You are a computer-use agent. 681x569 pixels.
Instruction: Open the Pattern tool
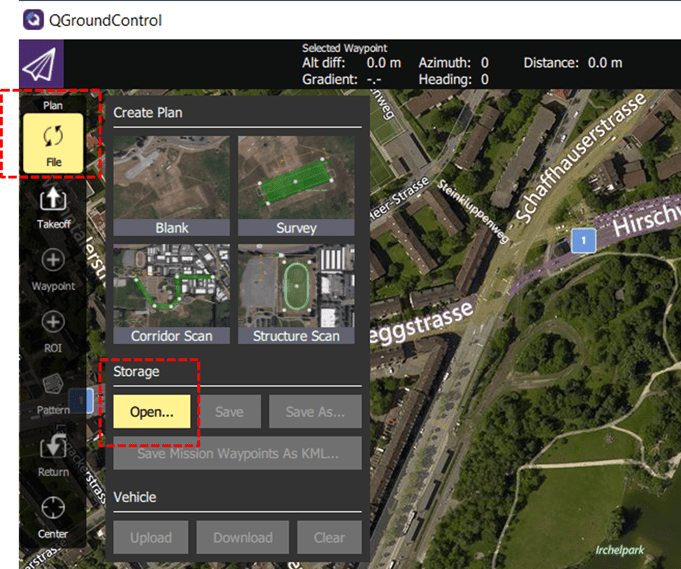click(x=53, y=394)
